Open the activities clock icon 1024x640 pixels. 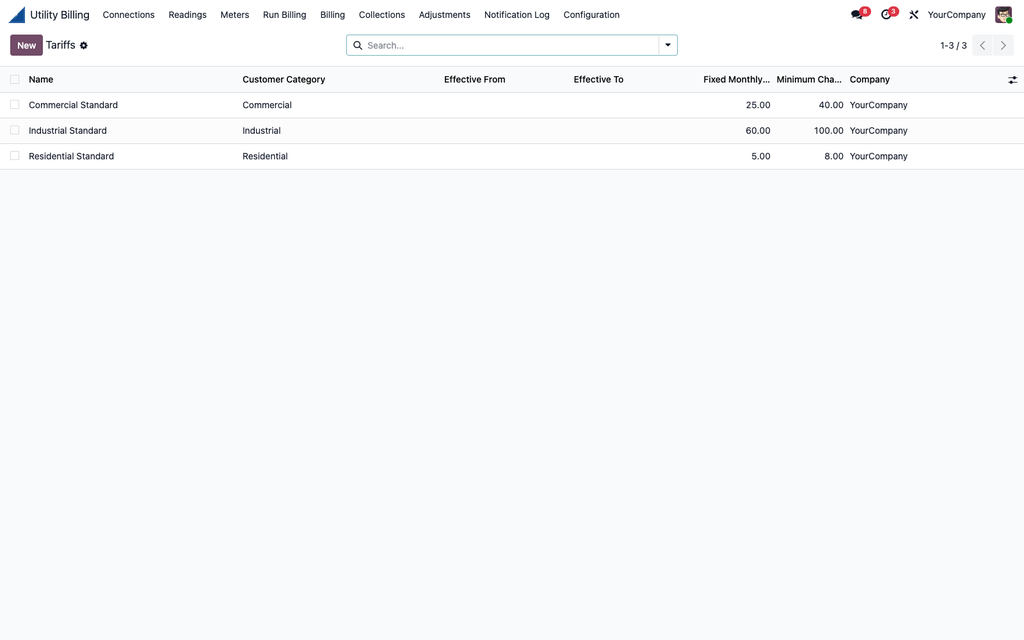(x=886, y=14)
